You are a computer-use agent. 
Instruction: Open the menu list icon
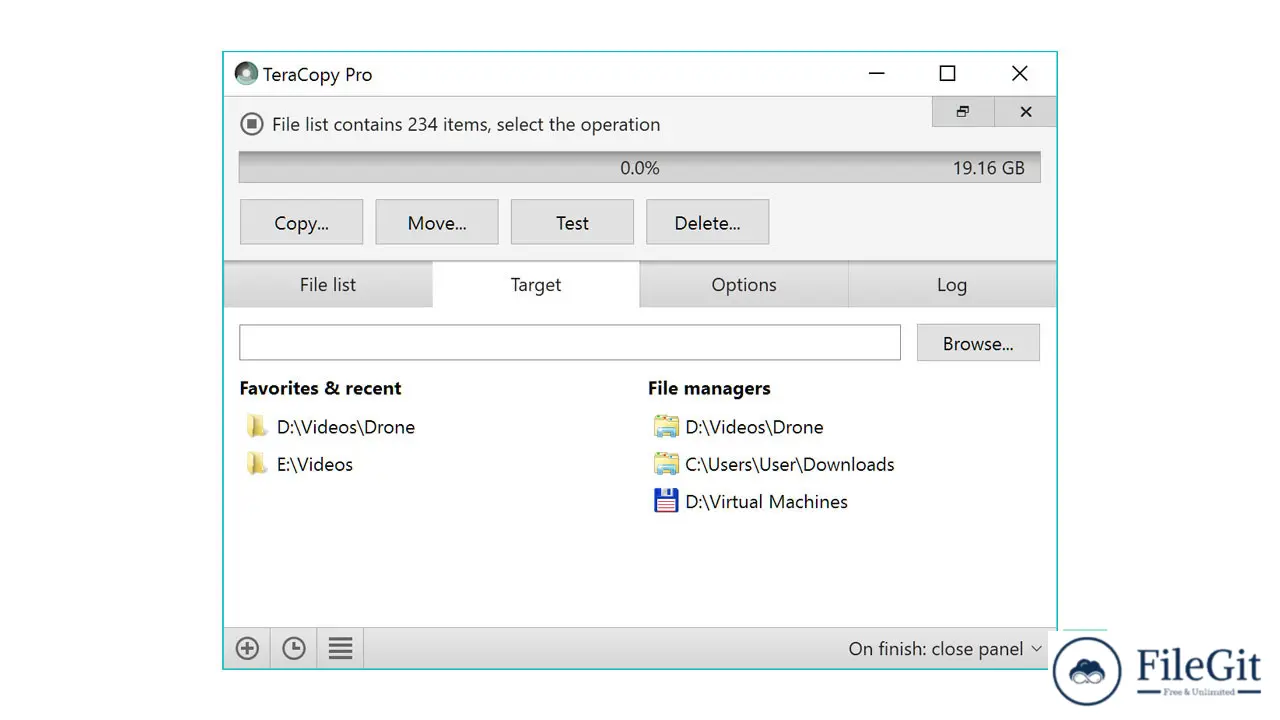(340, 648)
